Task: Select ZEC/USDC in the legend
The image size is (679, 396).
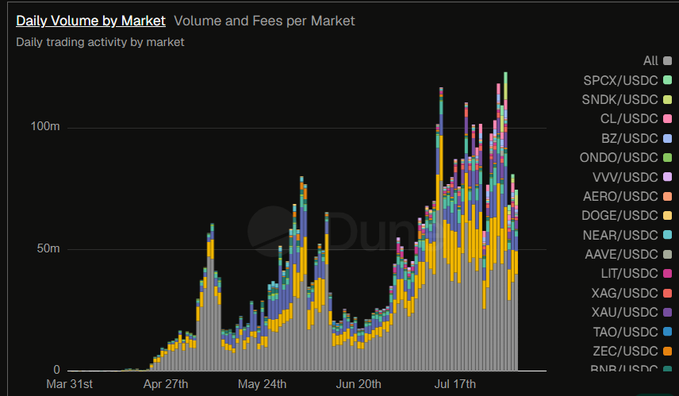Action: pyautogui.click(x=632, y=351)
